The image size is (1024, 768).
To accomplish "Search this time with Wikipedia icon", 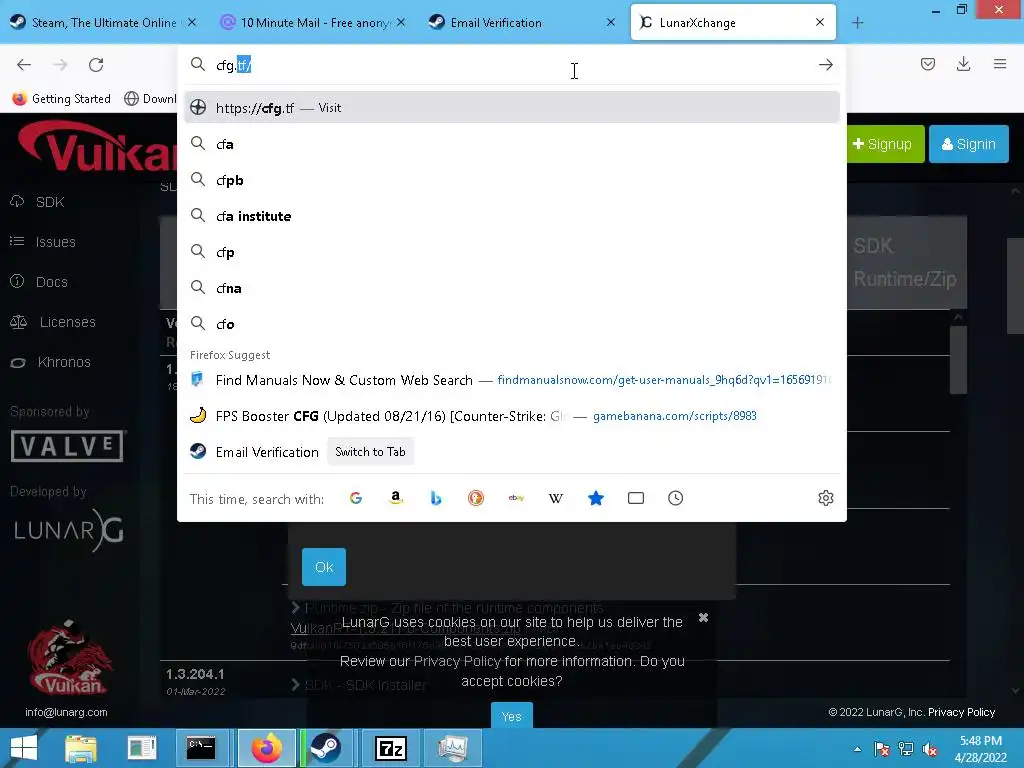I will point(556,498).
